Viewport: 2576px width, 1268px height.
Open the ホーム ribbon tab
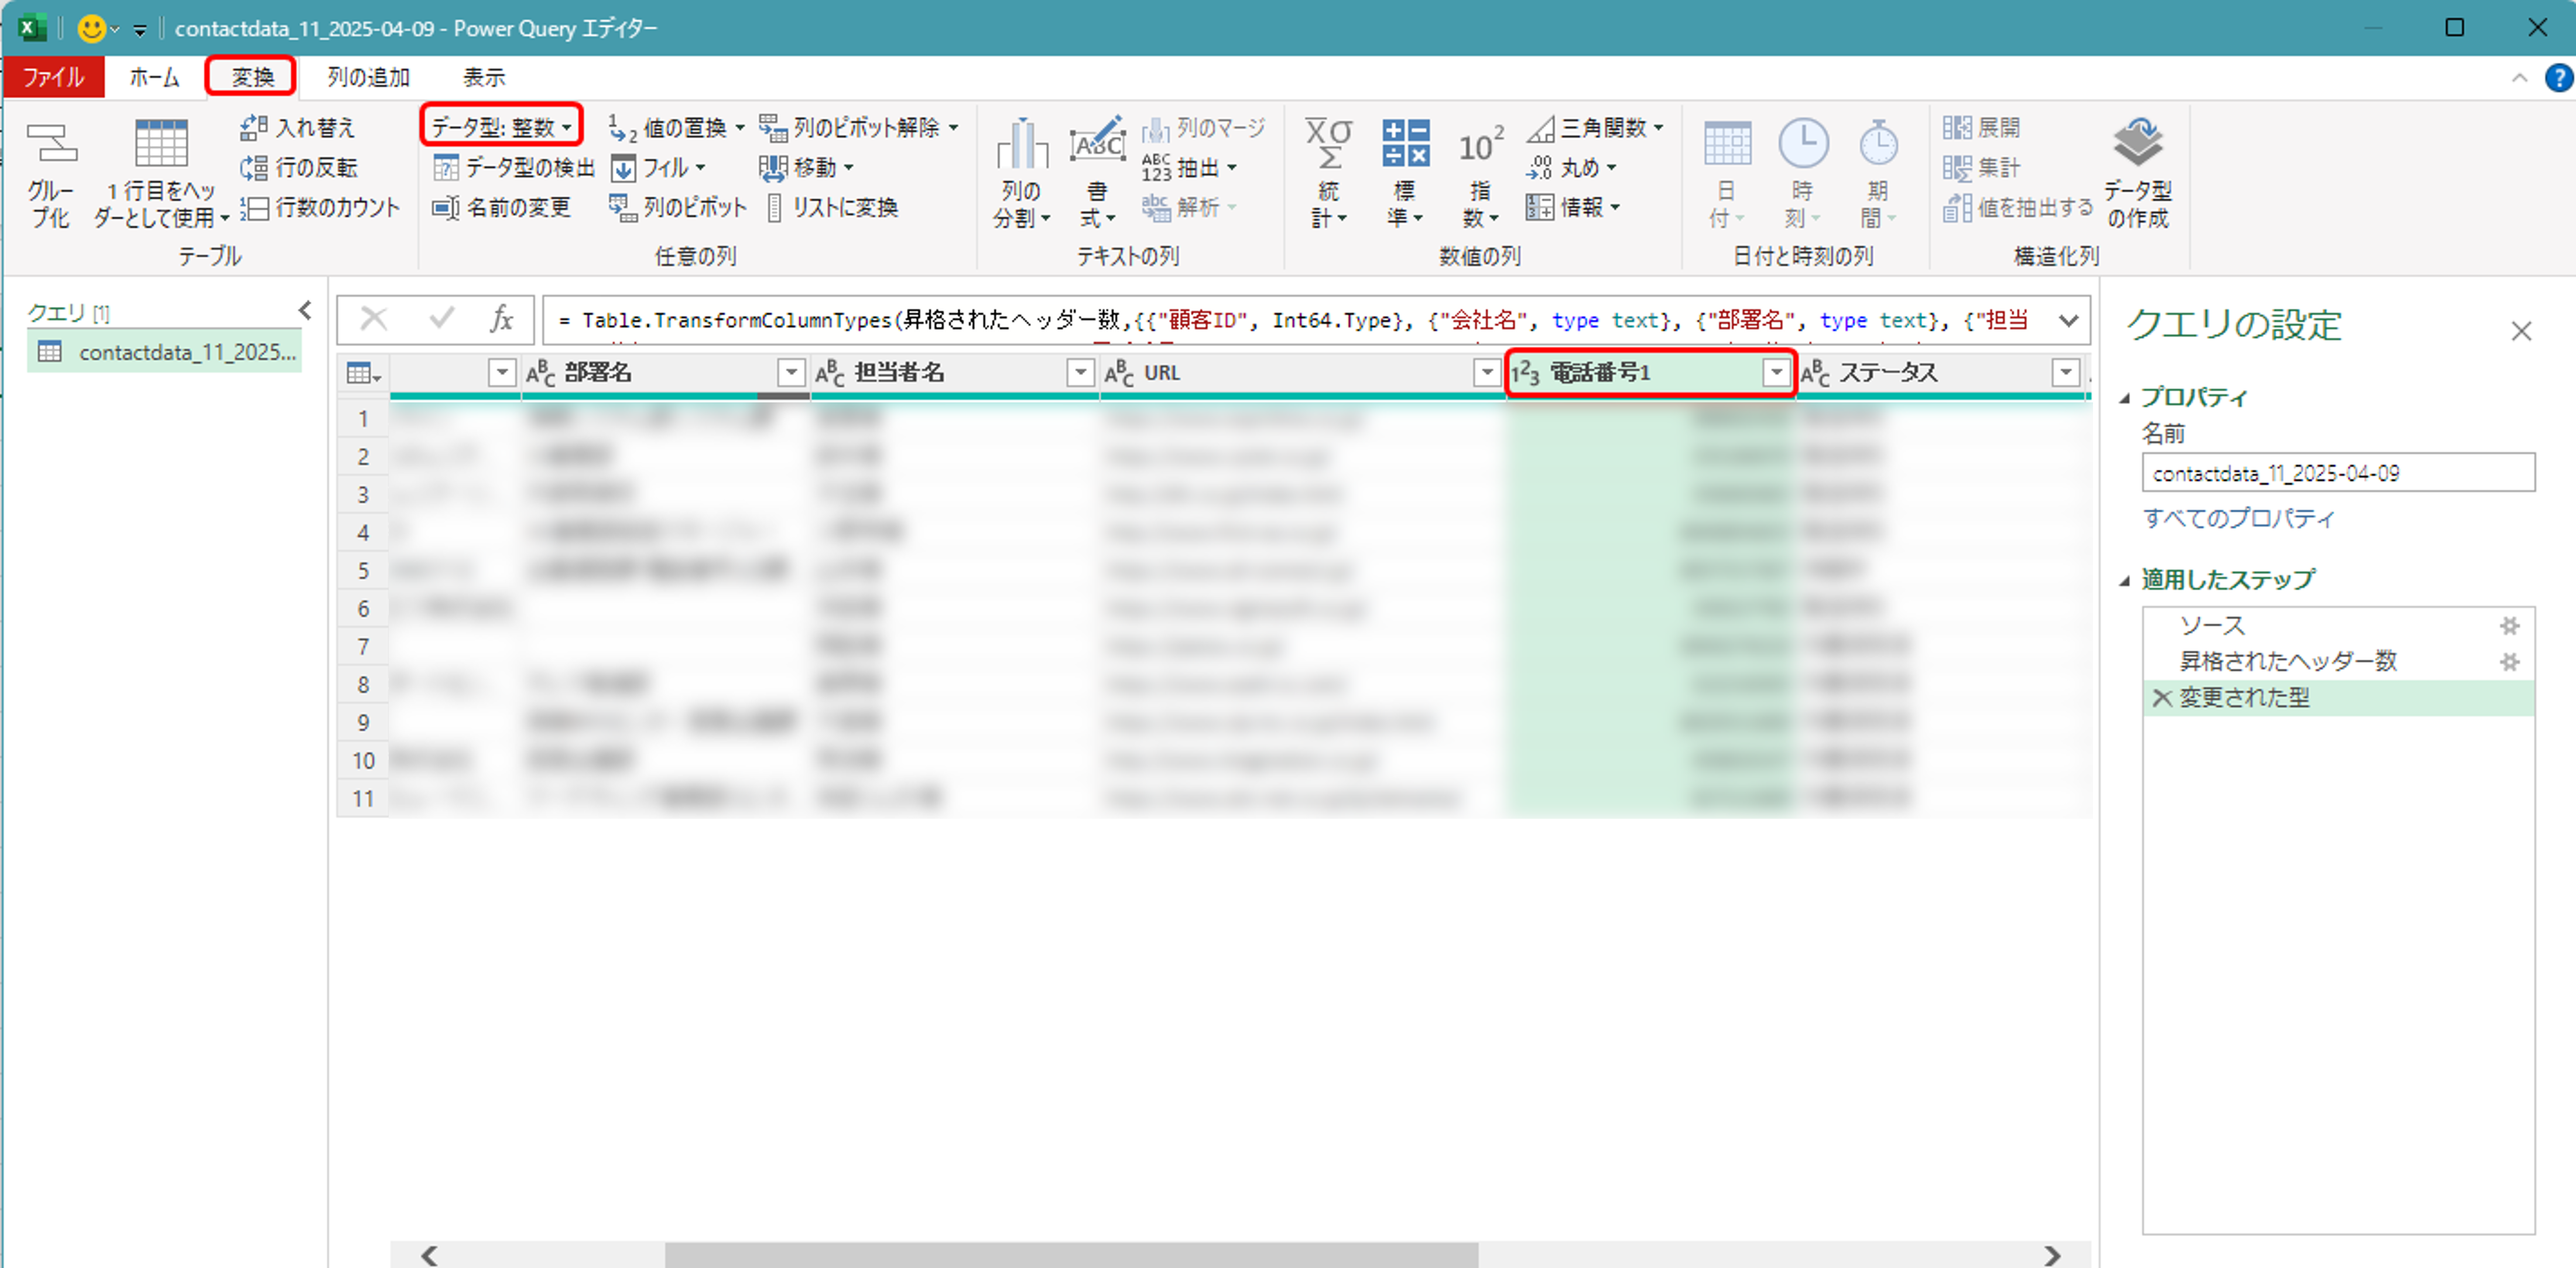click(x=154, y=77)
